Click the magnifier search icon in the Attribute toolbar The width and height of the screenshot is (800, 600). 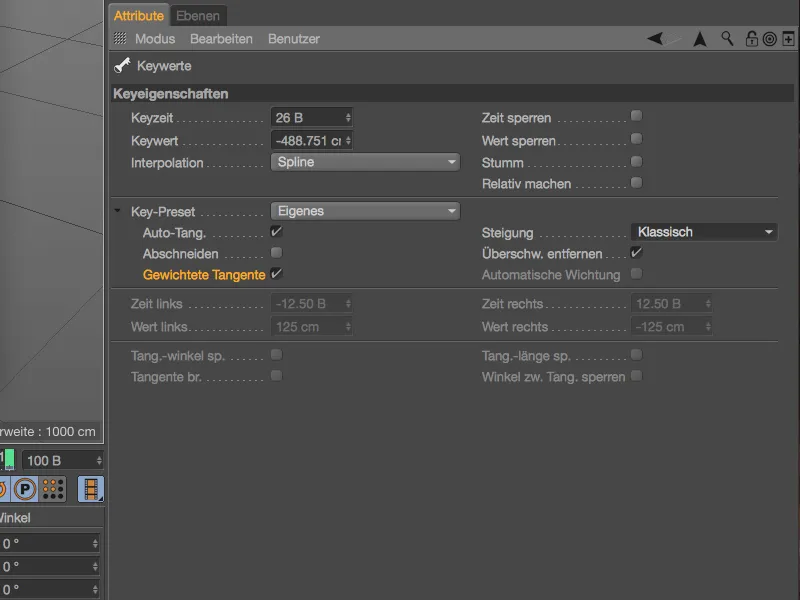pyautogui.click(x=726, y=38)
